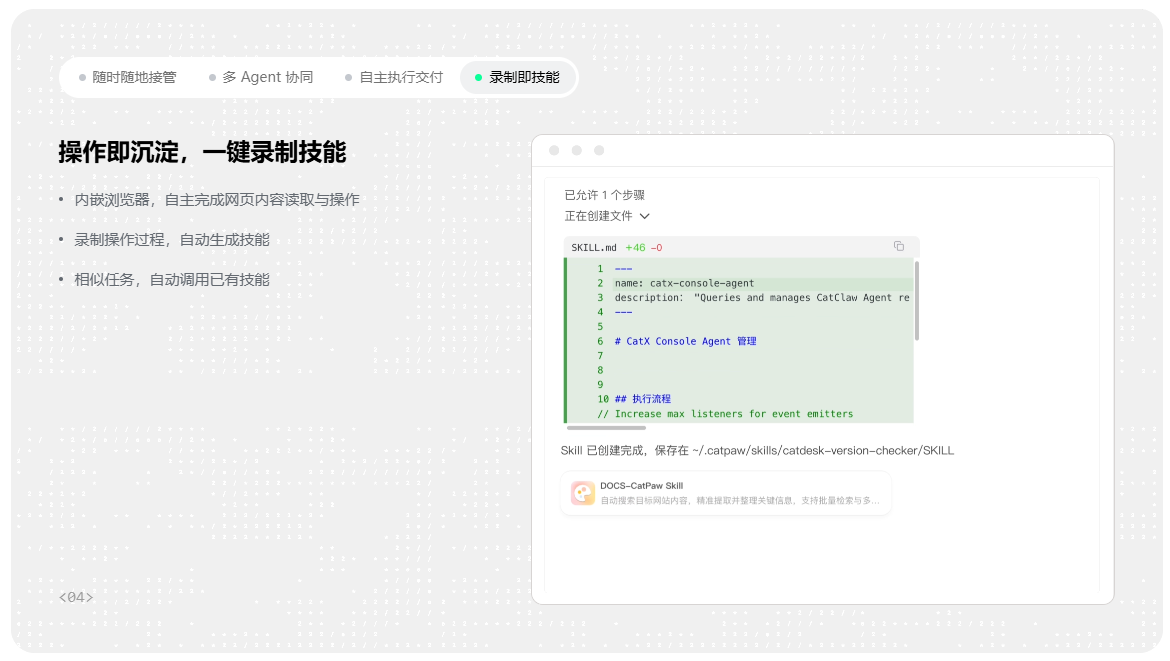Open the 随时随地接管 tab

click(x=127, y=78)
